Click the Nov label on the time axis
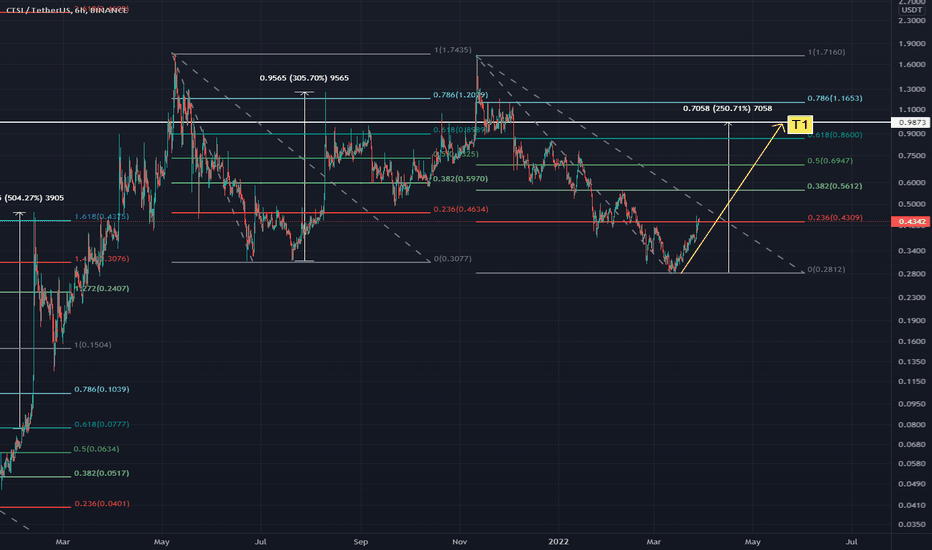This screenshot has height=550, width=932. tap(459, 542)
